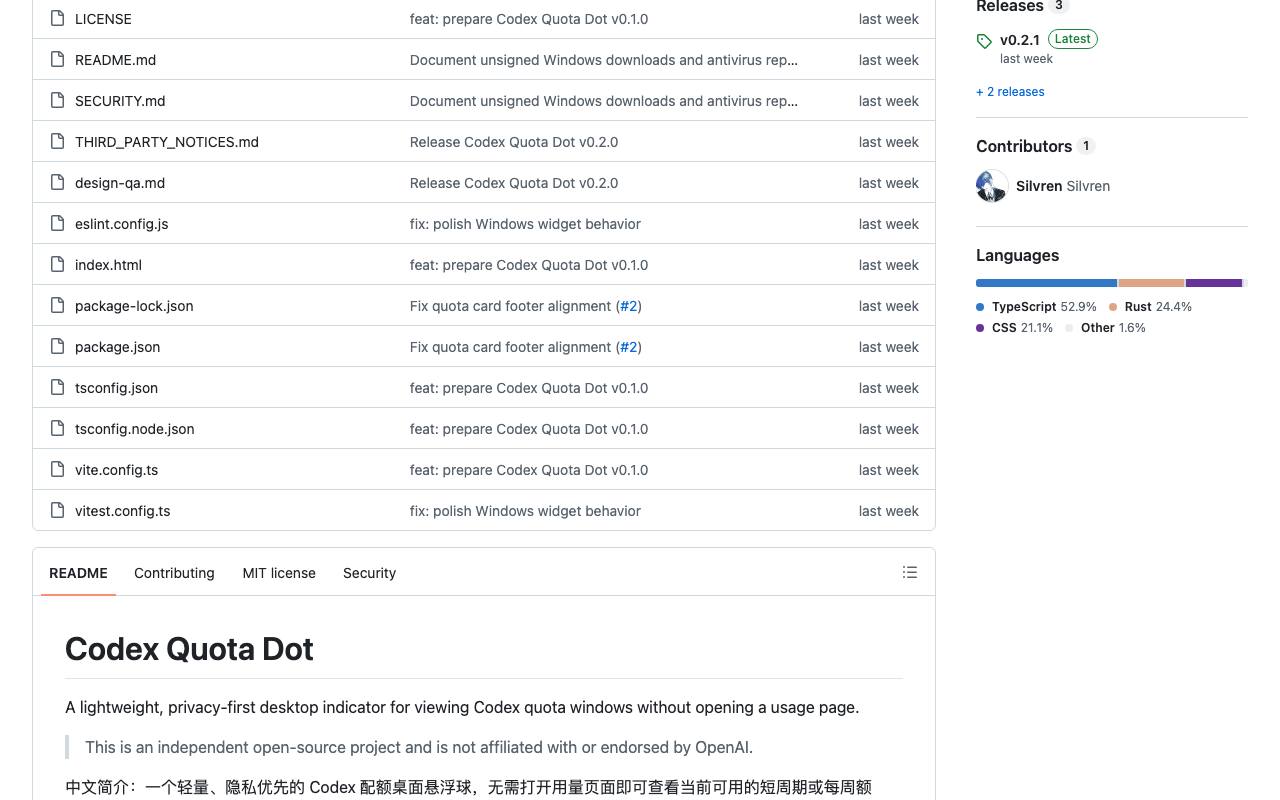1280x800 pixels.
Task: Open the Releases heading link
Action: point(1010,6)
